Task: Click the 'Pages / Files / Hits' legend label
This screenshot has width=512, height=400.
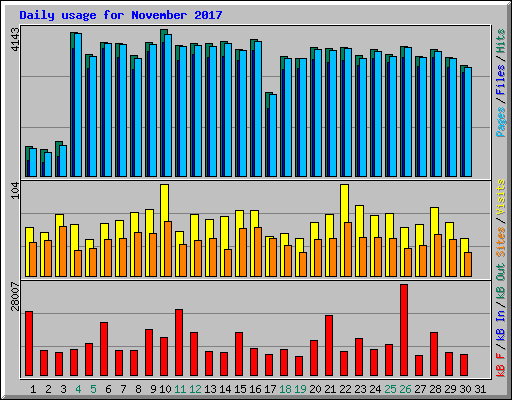Action: tap(501, 83)
